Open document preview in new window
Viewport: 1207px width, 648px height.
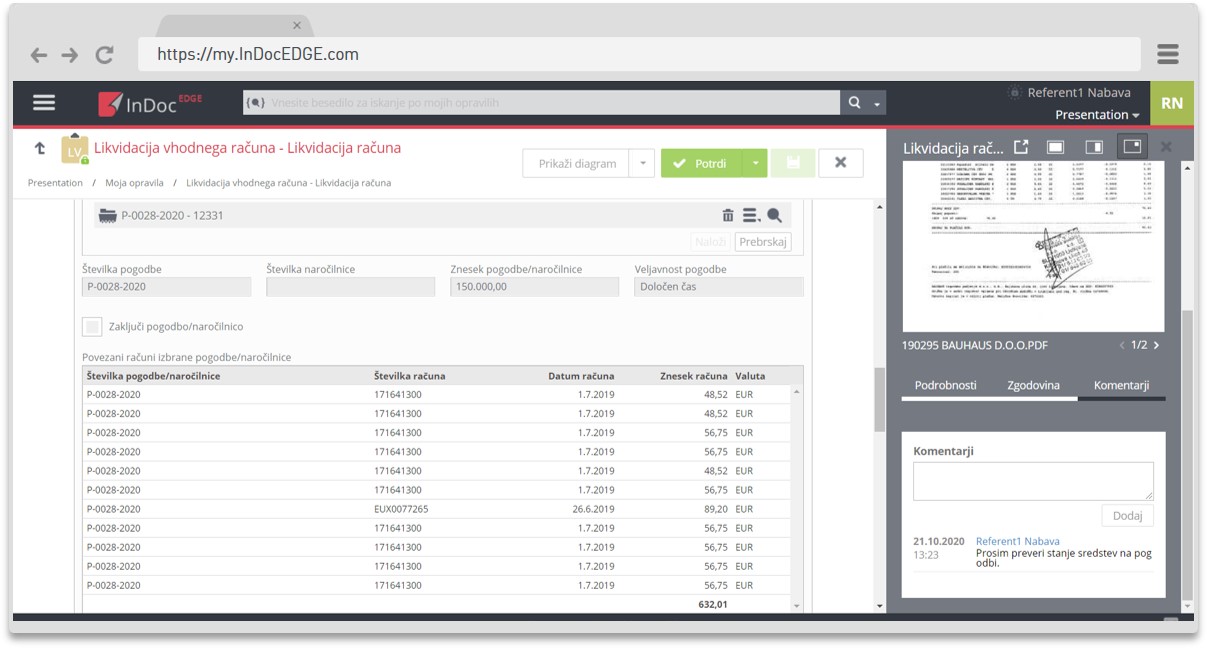1021,147
